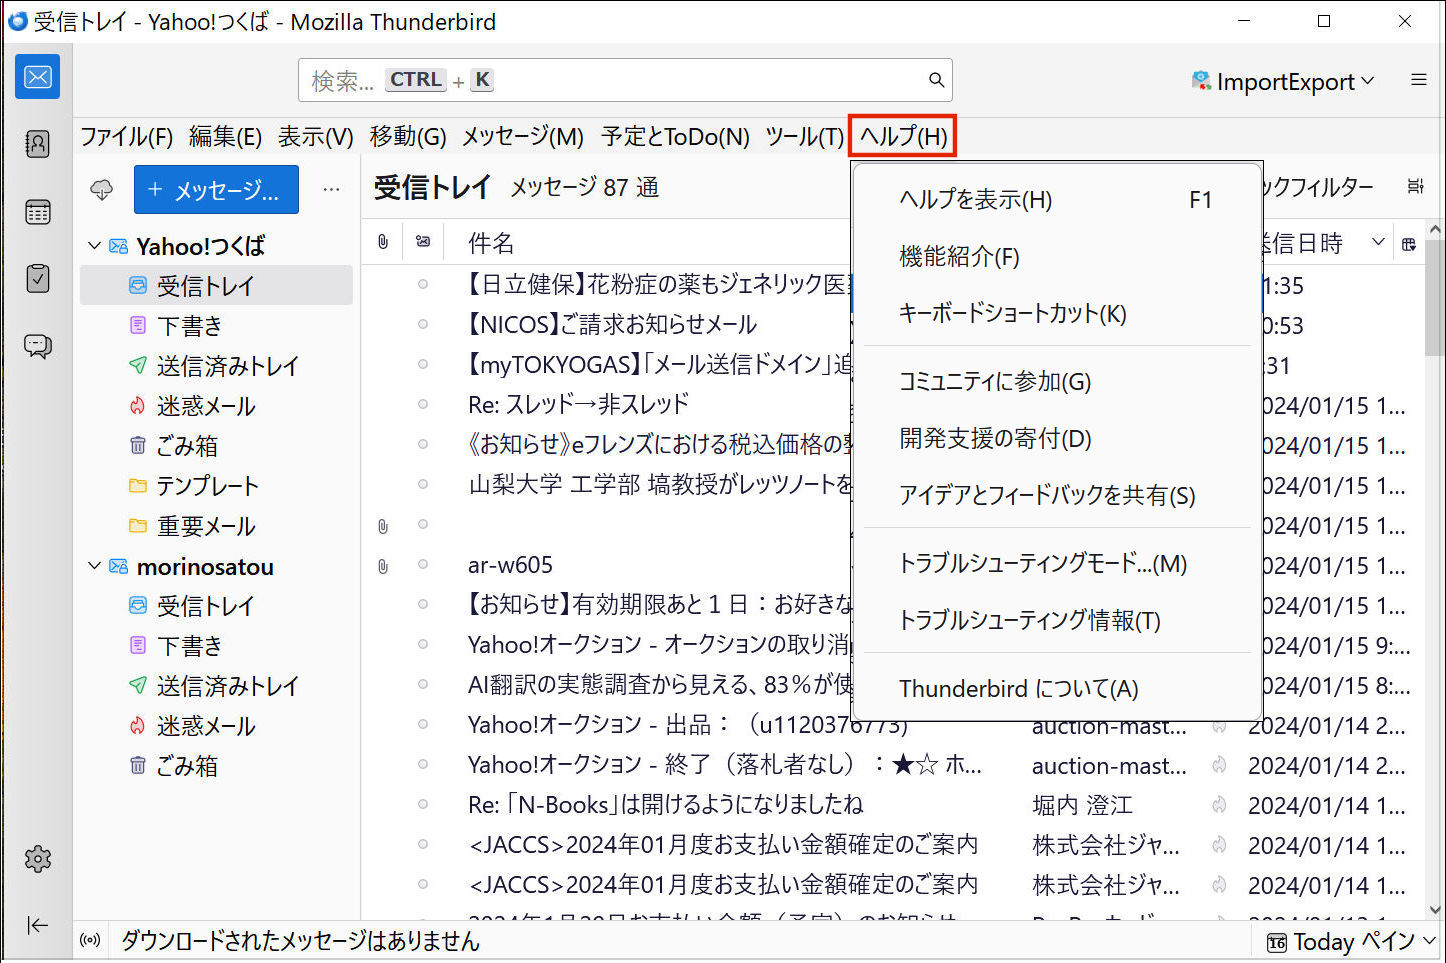1446x963 pixels.
Task: Collapse the morinosatou account folder tree
Action: coord(94,566)
